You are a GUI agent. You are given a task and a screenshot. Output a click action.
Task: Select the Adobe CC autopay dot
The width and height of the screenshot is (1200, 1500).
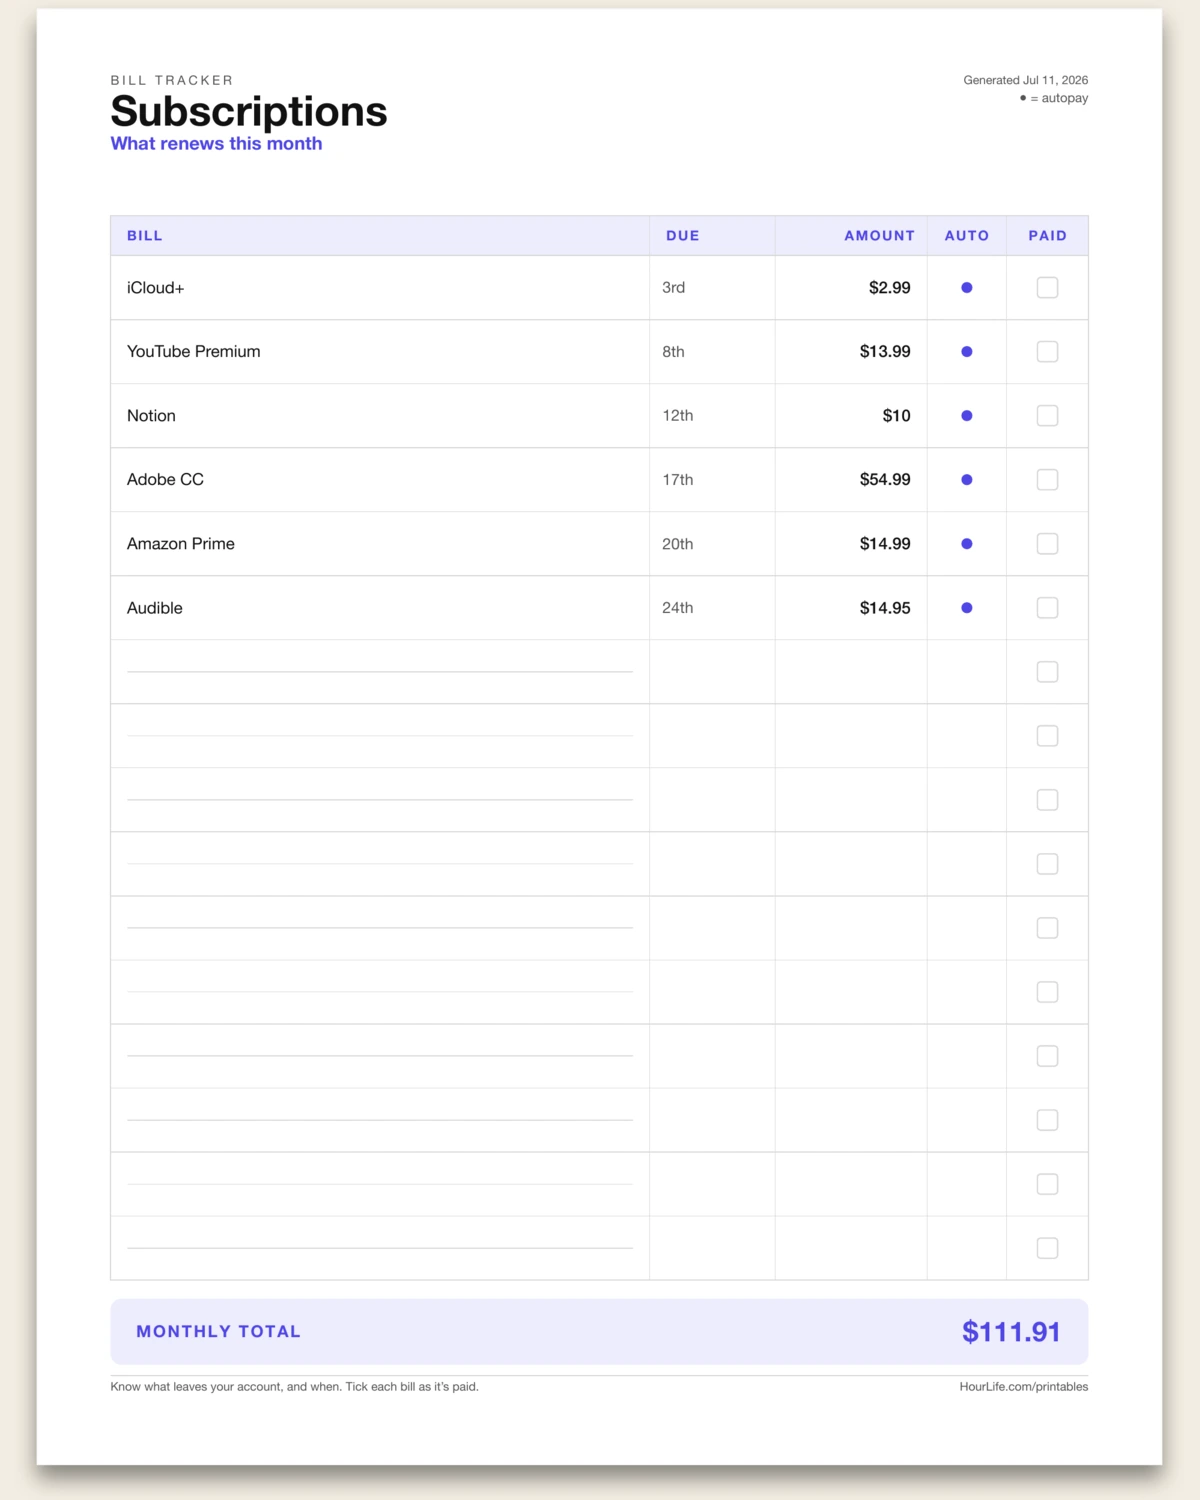point(967,480)
